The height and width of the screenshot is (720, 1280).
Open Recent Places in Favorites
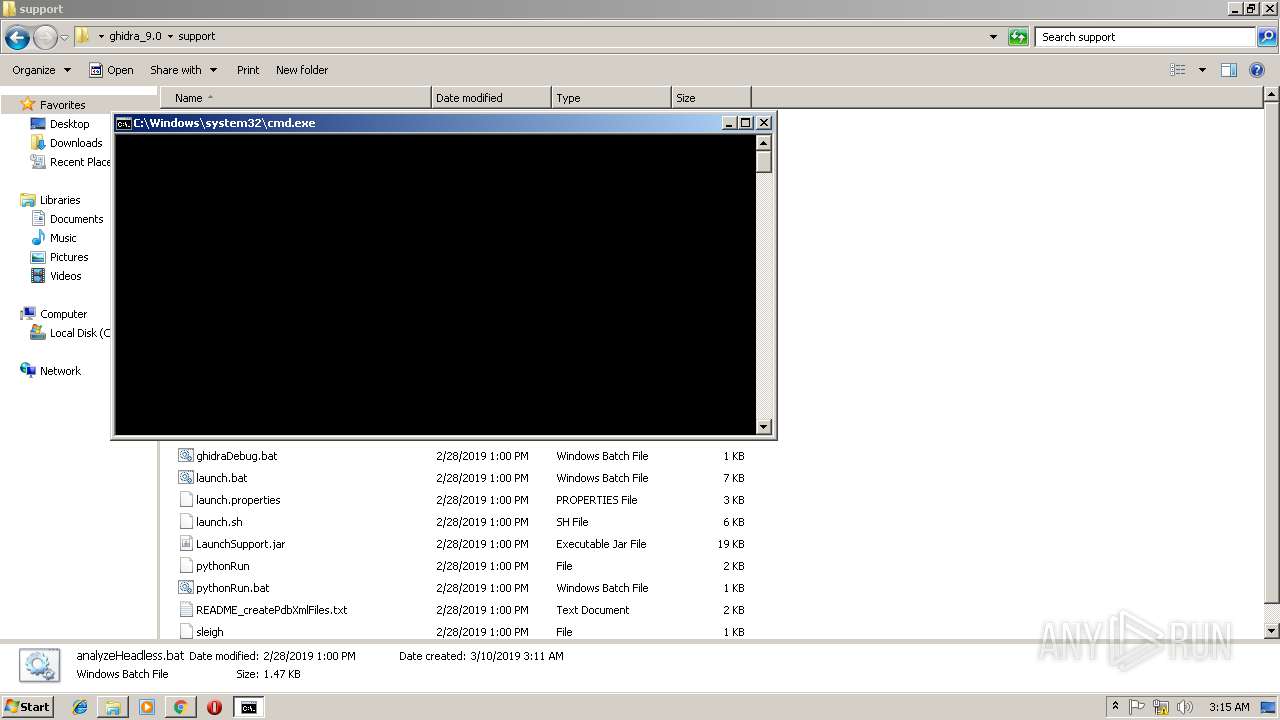[70, 162]
